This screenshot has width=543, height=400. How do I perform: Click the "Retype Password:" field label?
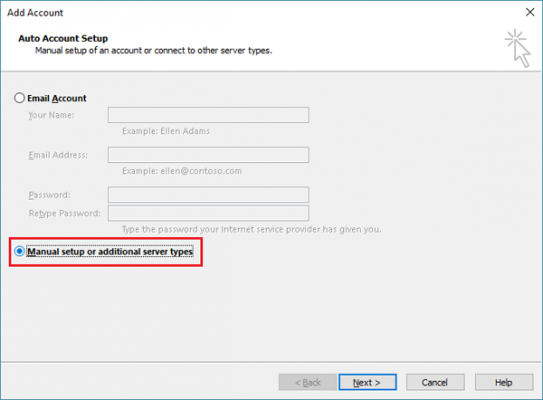click(x=64, y=213)
